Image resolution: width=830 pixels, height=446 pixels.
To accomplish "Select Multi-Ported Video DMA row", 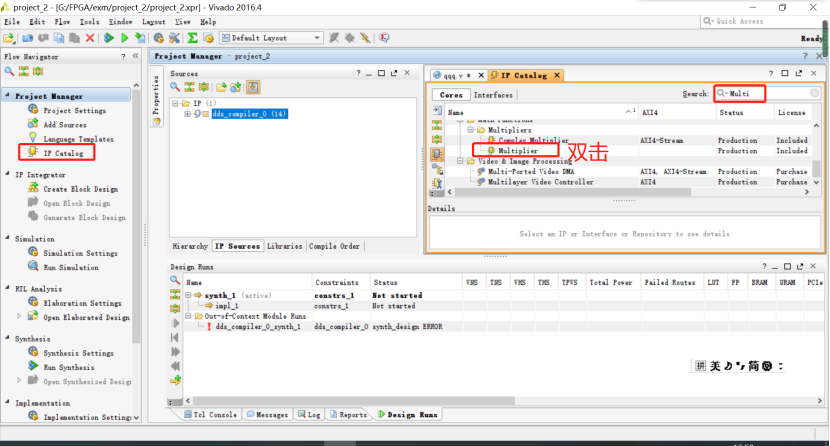I will pos(627,171).
